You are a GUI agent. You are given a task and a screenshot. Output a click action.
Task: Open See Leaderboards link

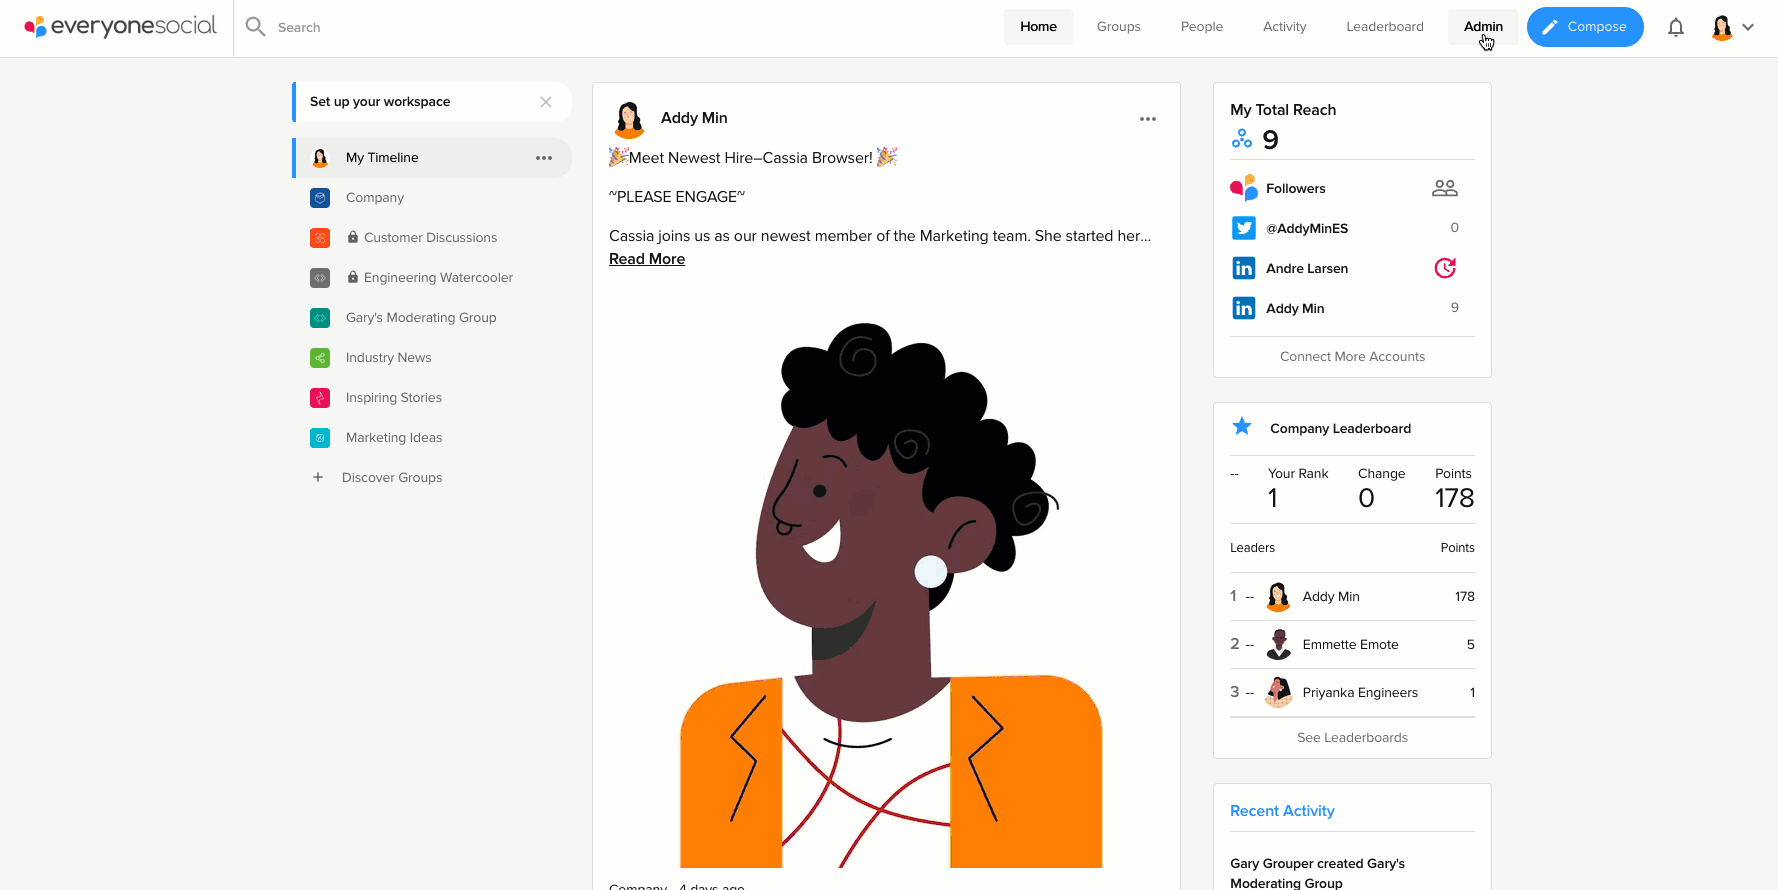click(1352, 738)
